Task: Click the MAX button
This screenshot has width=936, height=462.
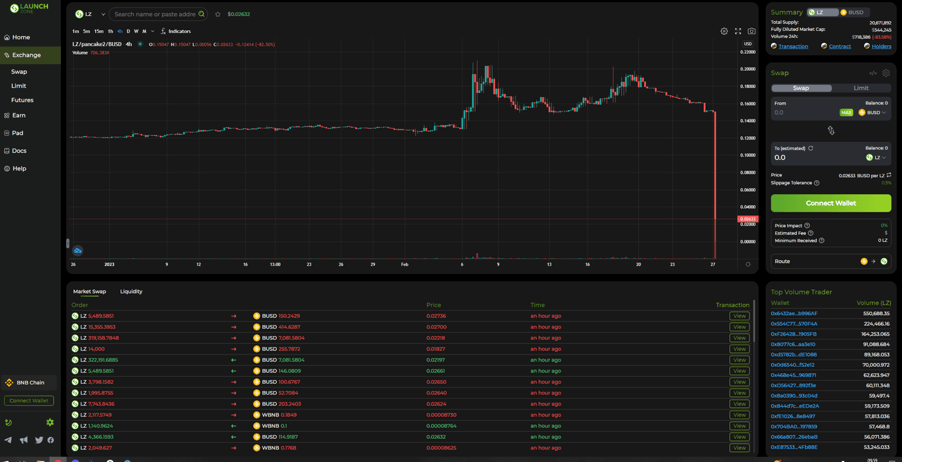Action: coord(846,112)
